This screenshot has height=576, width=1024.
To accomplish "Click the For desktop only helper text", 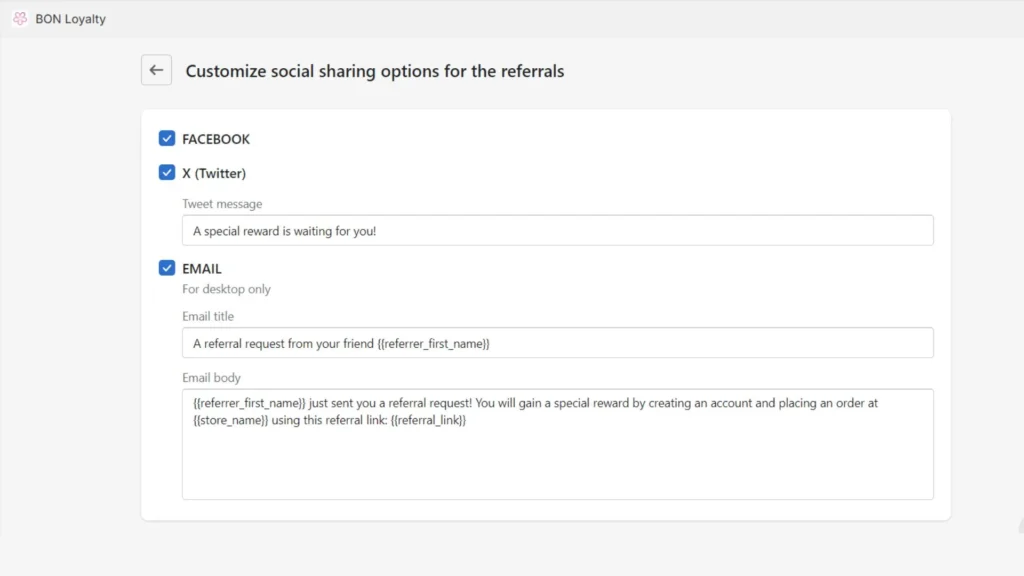I will (x=226, y=288).
